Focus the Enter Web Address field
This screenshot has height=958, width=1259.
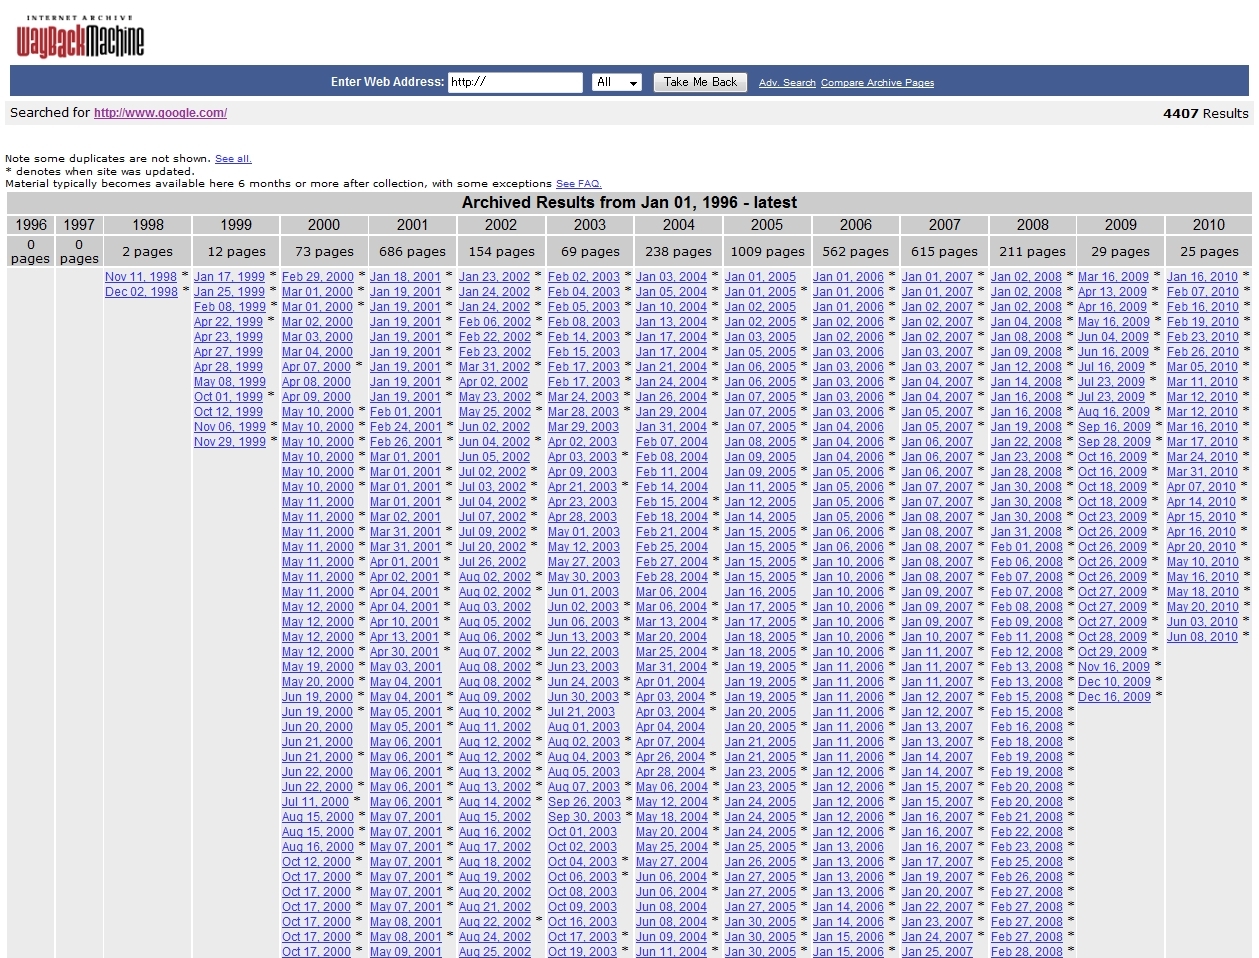515,82
